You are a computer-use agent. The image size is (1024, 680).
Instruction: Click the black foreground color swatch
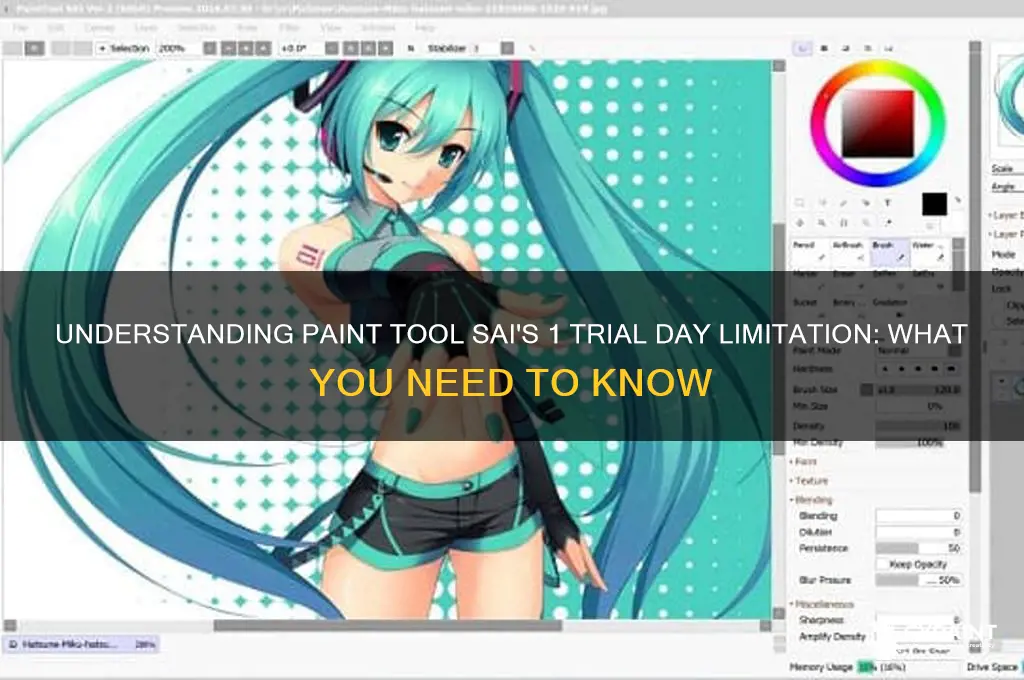click(x=934, y=204)
